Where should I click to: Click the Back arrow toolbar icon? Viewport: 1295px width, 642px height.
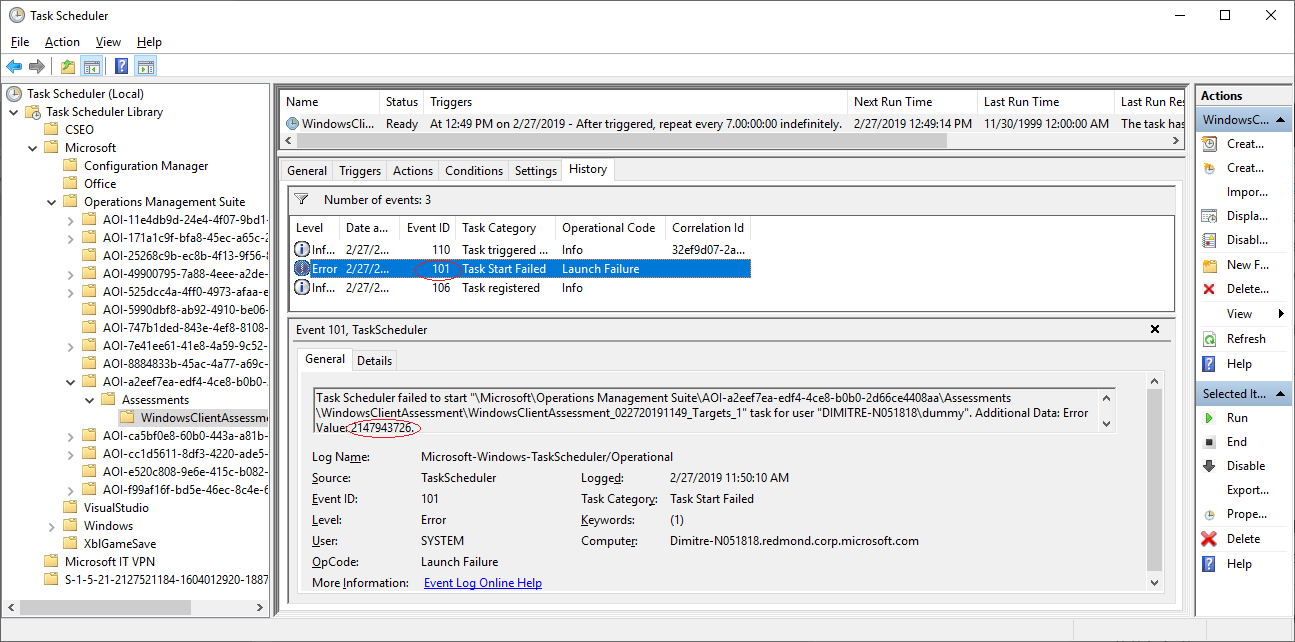[14, 66]
